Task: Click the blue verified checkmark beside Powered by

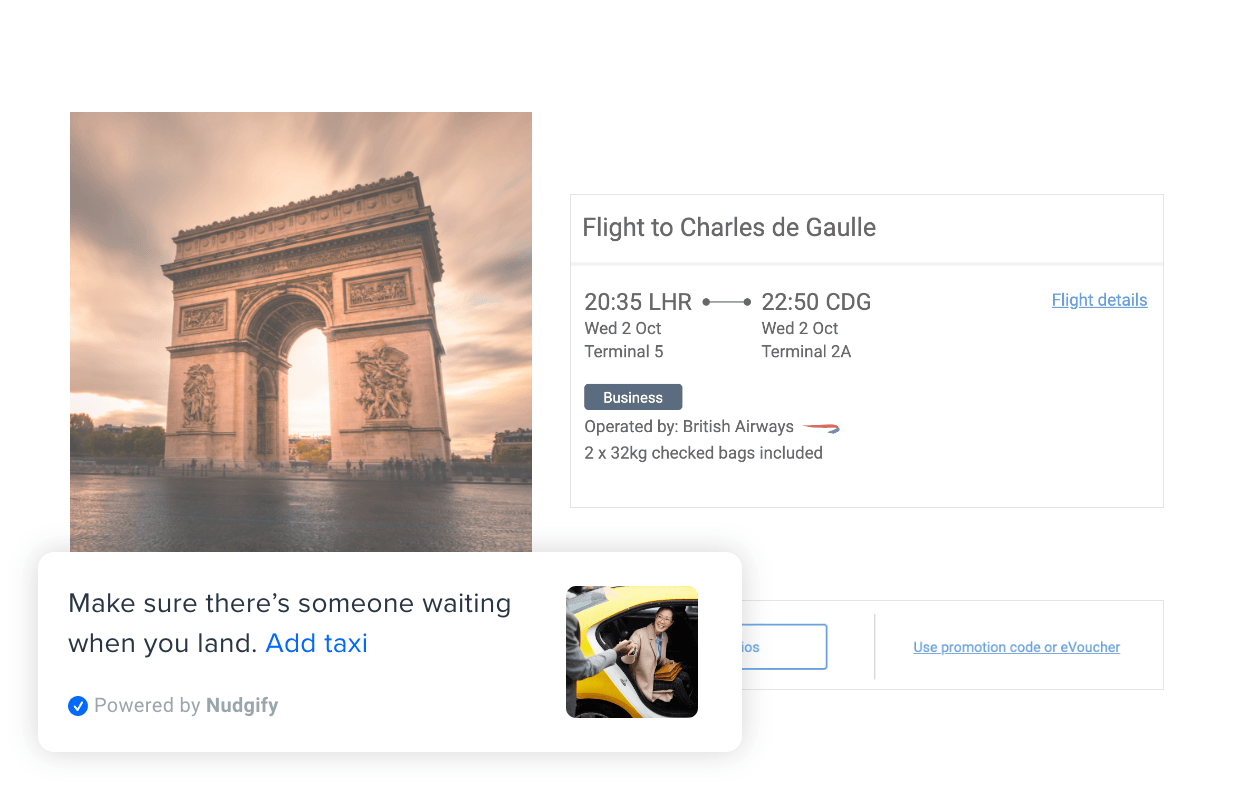Action: pyautogui.click(x=78, y=706)
